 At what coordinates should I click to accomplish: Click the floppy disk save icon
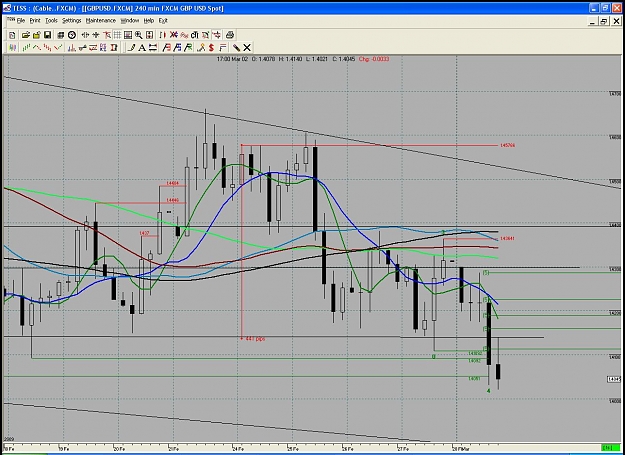(47, 35)
